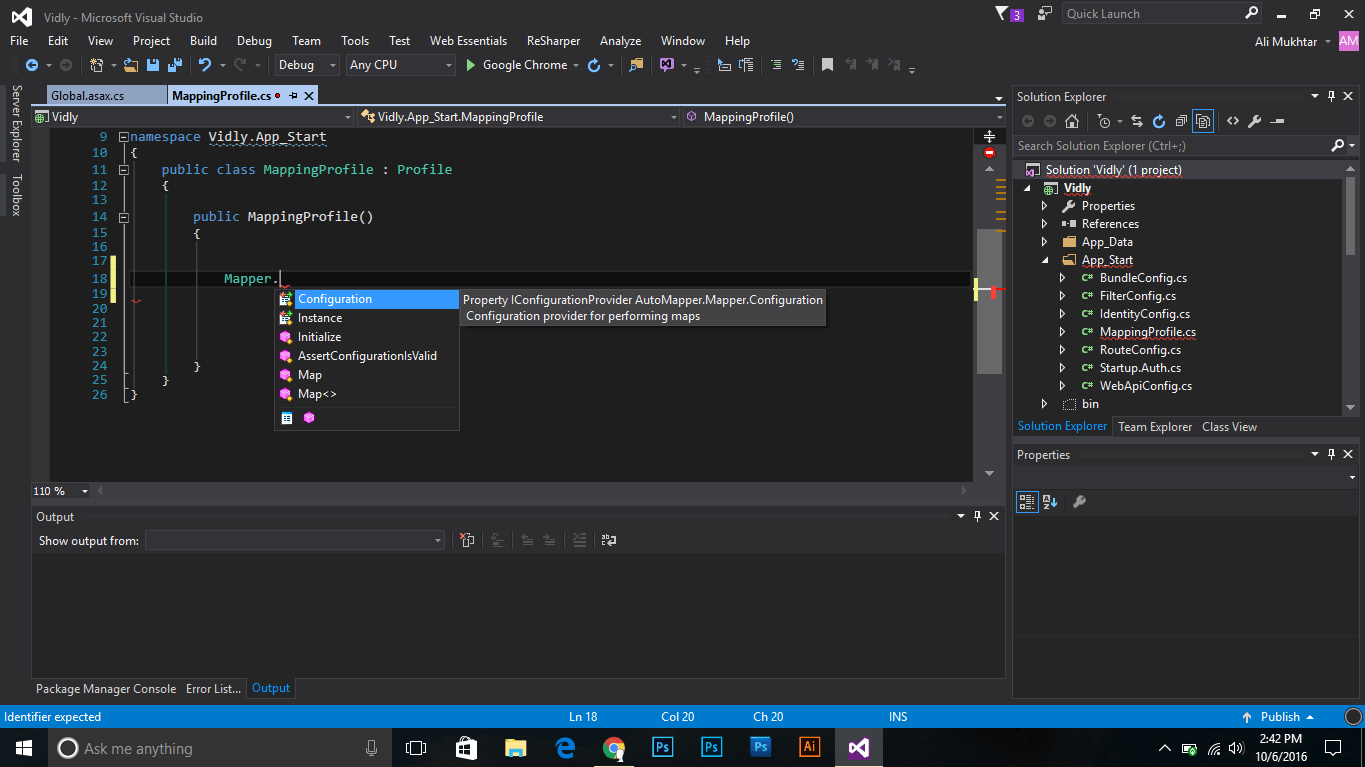1365x767 pixels.
Task: Click the editor vertical scrollbar thumb
Action: [x=989, y=300]
